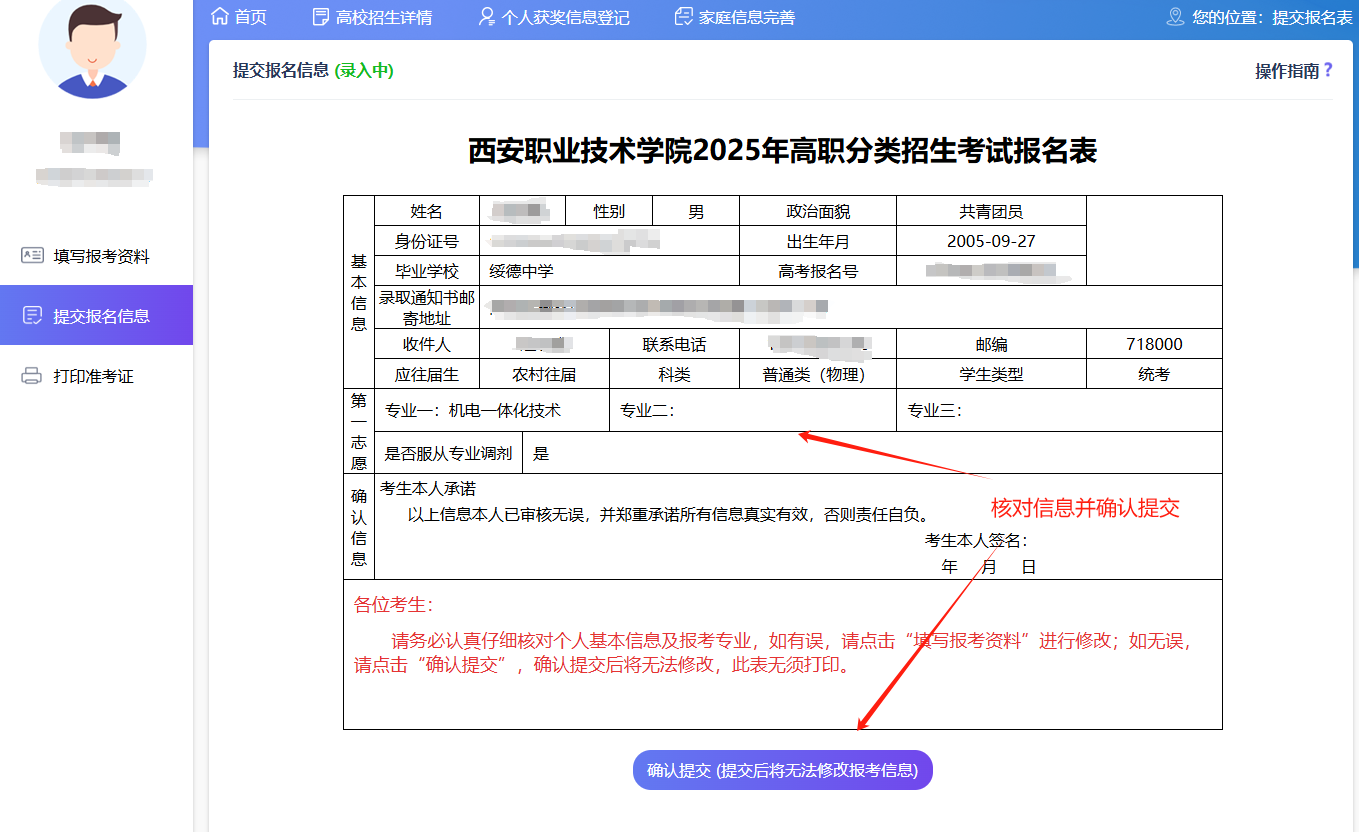Click the 填写报考资料 card icon in sidebar

[x=32, y=256]
